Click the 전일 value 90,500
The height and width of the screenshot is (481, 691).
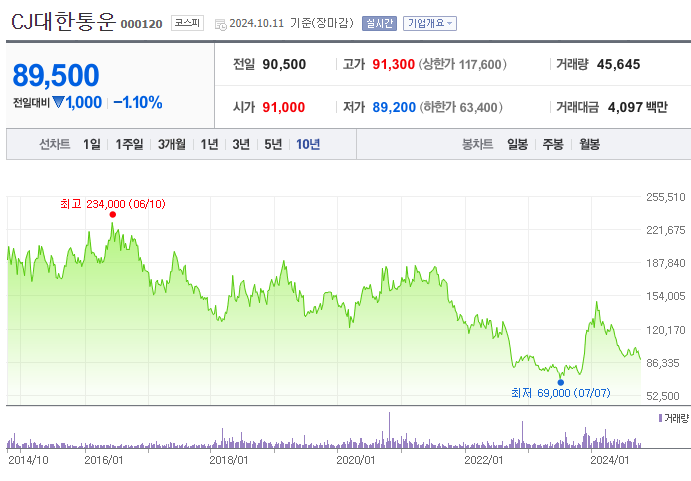284,64
